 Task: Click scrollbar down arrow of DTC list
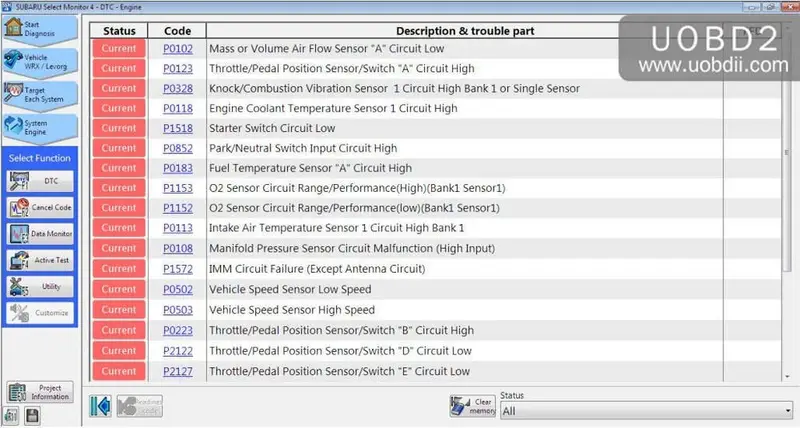click(x=787, y=376)
